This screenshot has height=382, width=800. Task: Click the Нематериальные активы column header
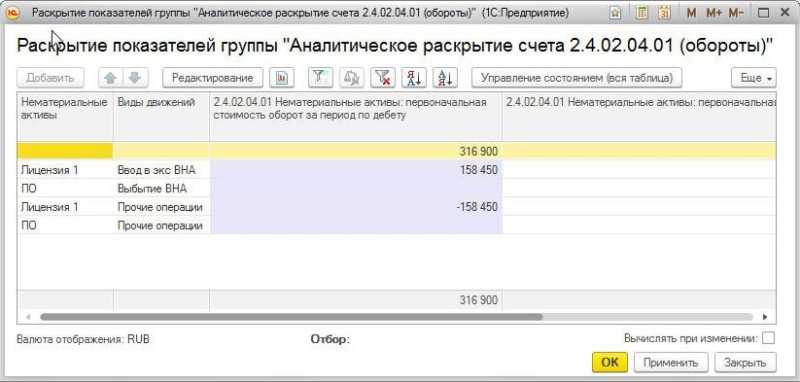pyautogui.click(x=65, y=116)
